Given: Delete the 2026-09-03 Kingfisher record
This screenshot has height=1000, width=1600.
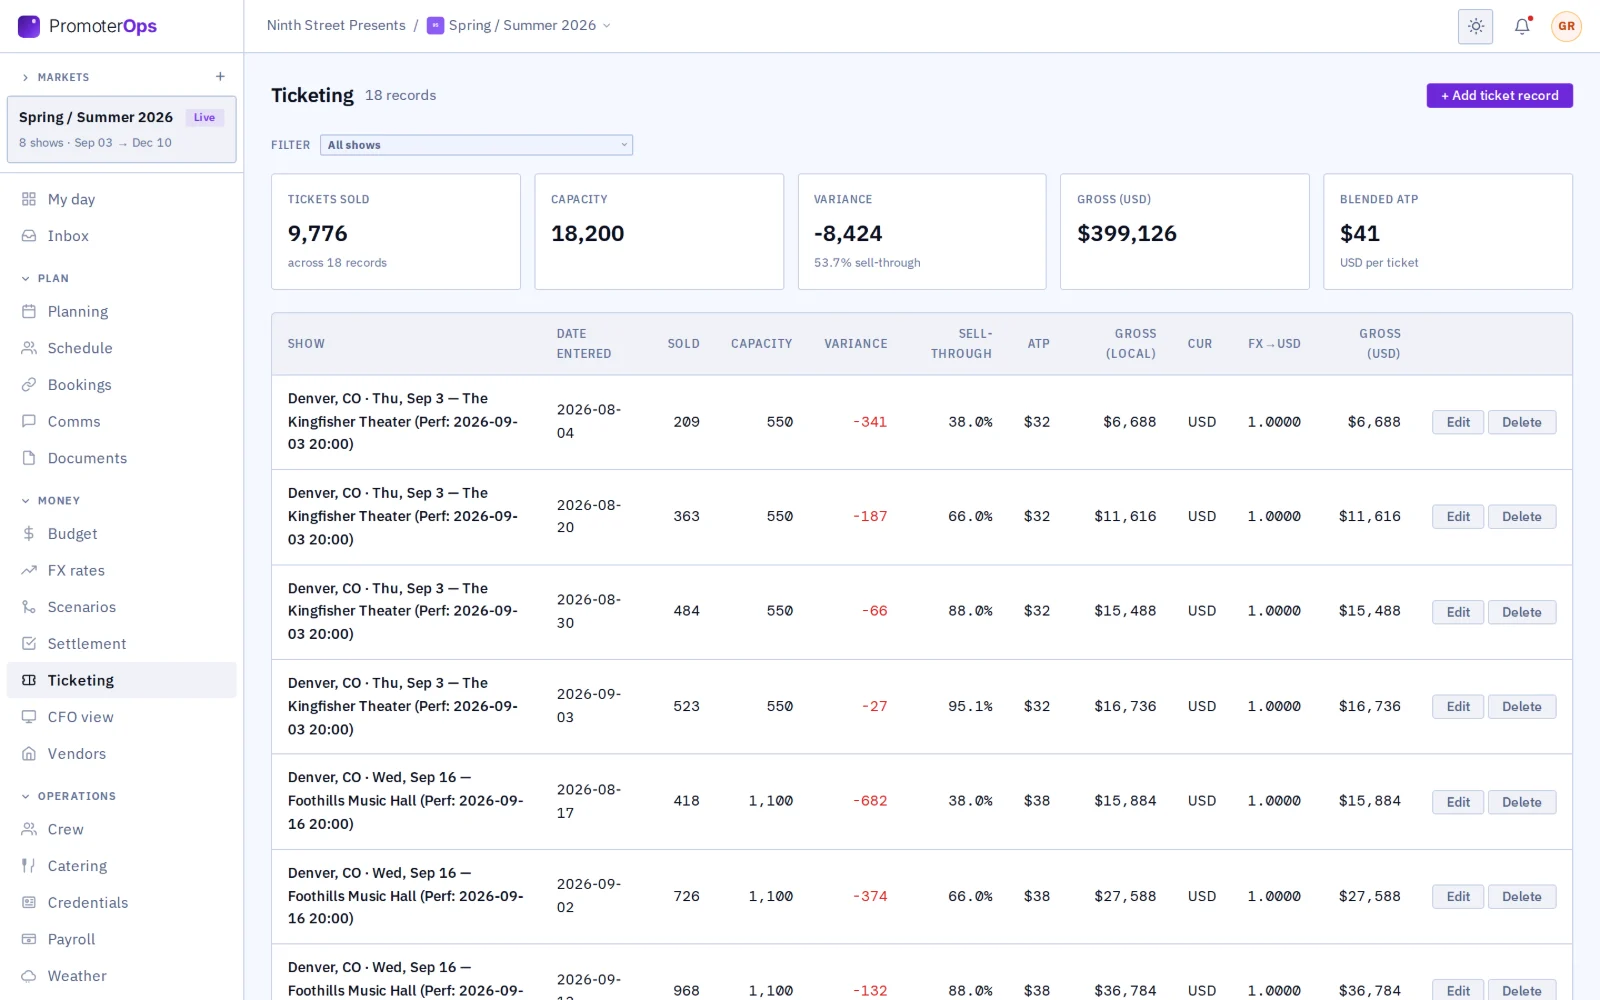Looking at the screenshot, I should click(1521, 707).
